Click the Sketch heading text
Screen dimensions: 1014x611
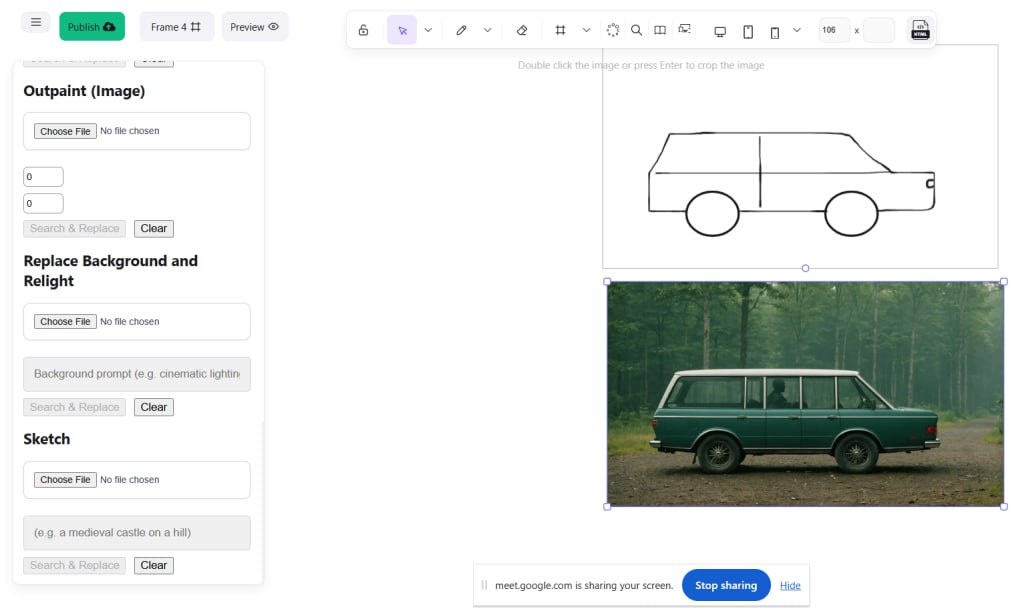pos(47,439)
